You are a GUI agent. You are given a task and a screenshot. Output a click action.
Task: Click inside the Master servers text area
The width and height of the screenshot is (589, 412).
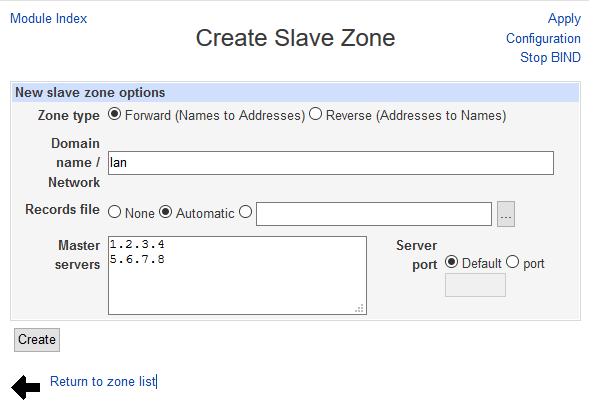[237, 275]
